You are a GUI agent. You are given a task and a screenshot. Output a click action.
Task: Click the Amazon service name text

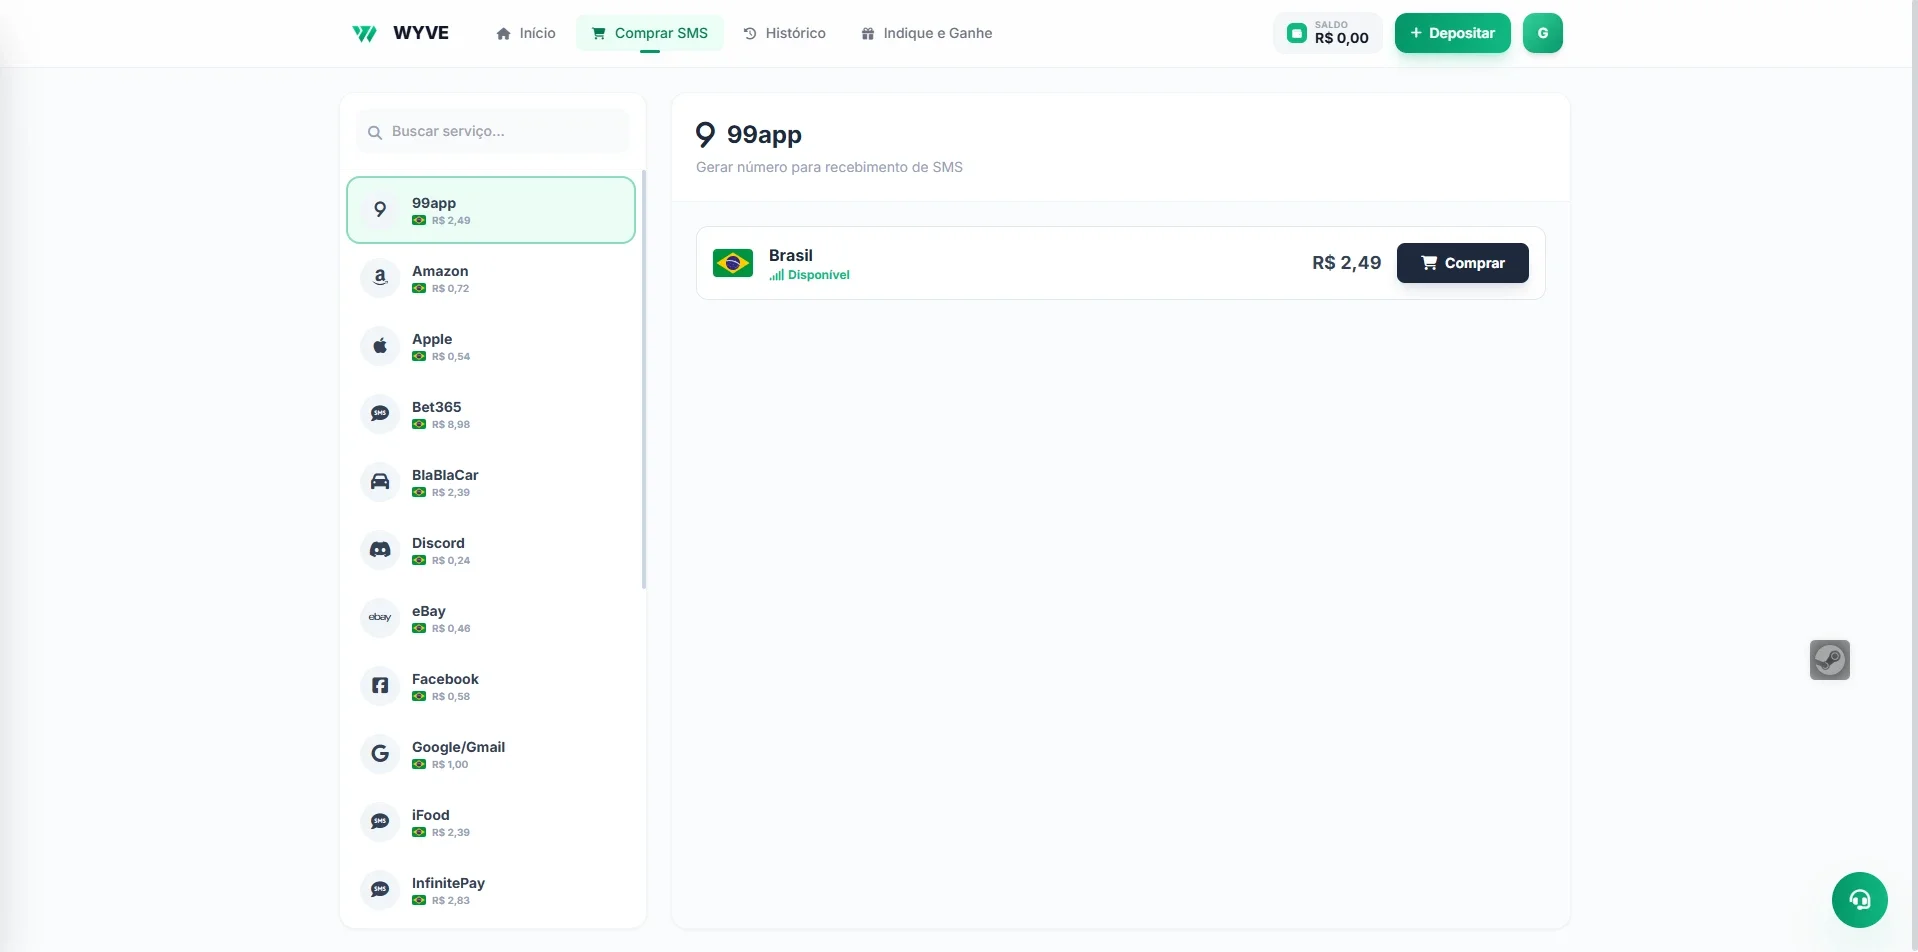(440, 271)
